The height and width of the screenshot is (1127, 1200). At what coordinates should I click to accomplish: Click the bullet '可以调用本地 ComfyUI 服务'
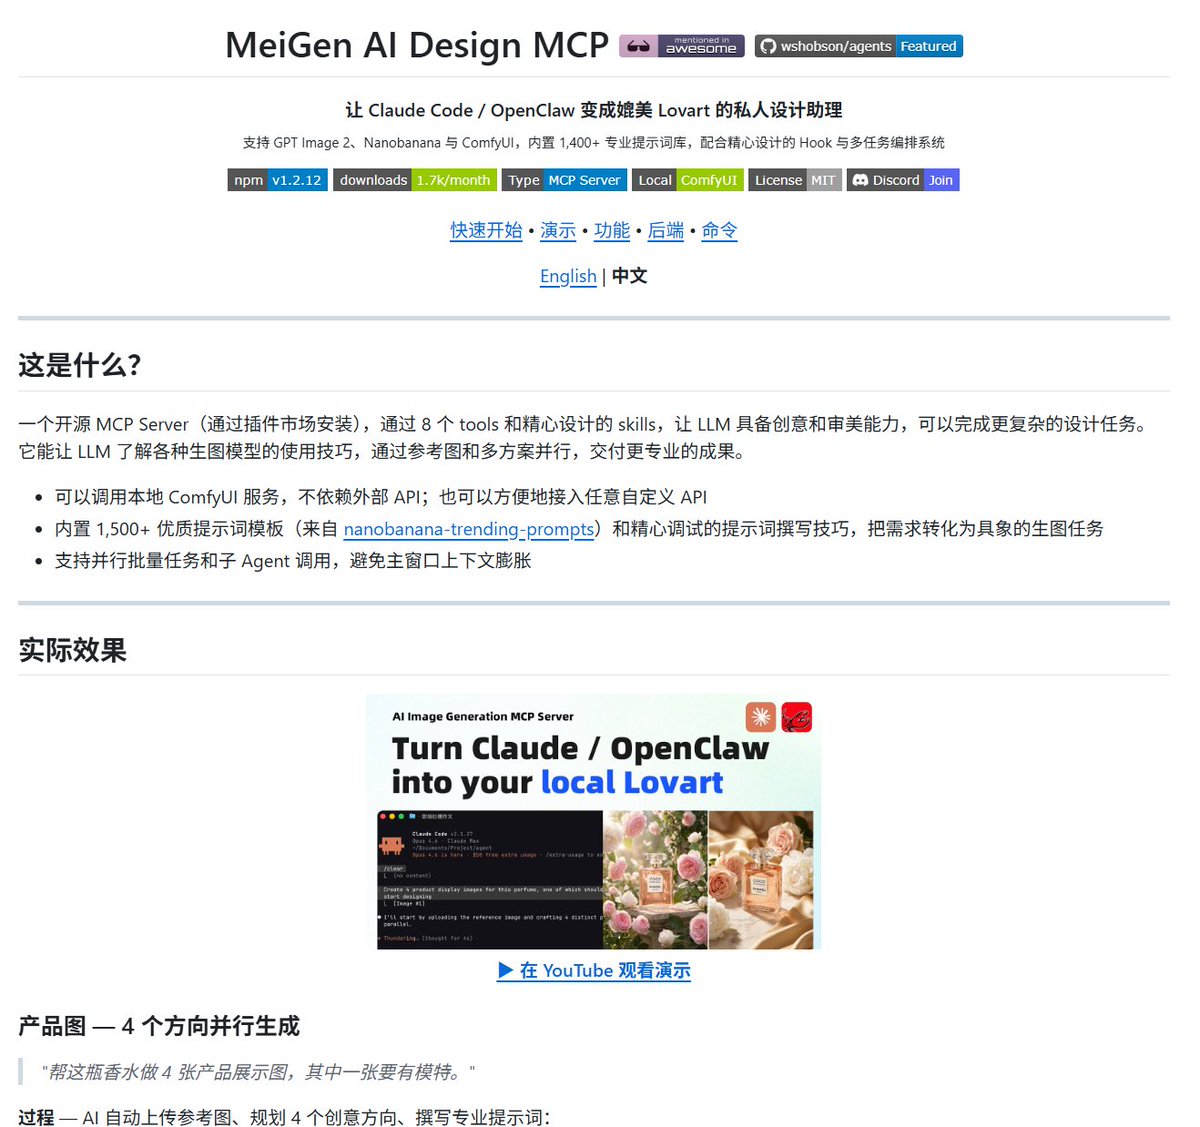(x=381, y=497)
